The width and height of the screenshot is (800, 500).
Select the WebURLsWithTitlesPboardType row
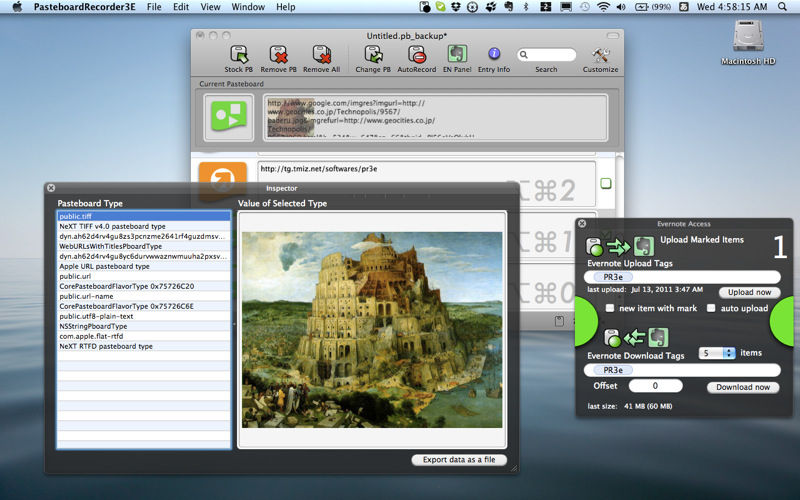point(144,246)
